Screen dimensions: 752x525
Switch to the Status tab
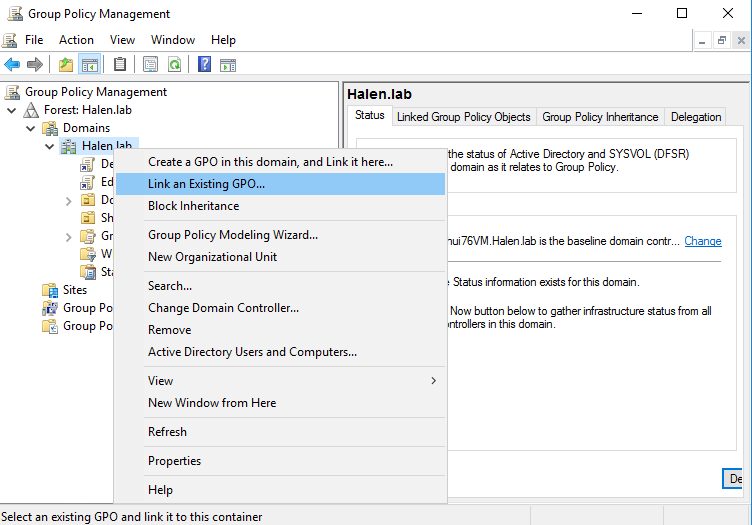pyautogui.click(x=369, y=116)
